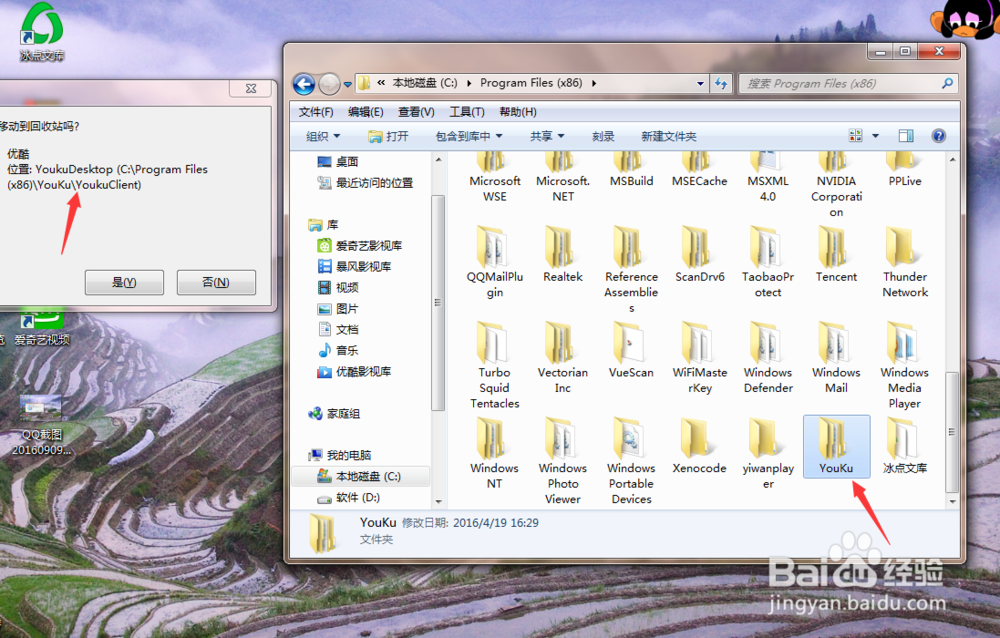This screenshot has width=1000, height=638.
Task: Select the Turbo Squid Tentacles folder
Action: (495, 365)
